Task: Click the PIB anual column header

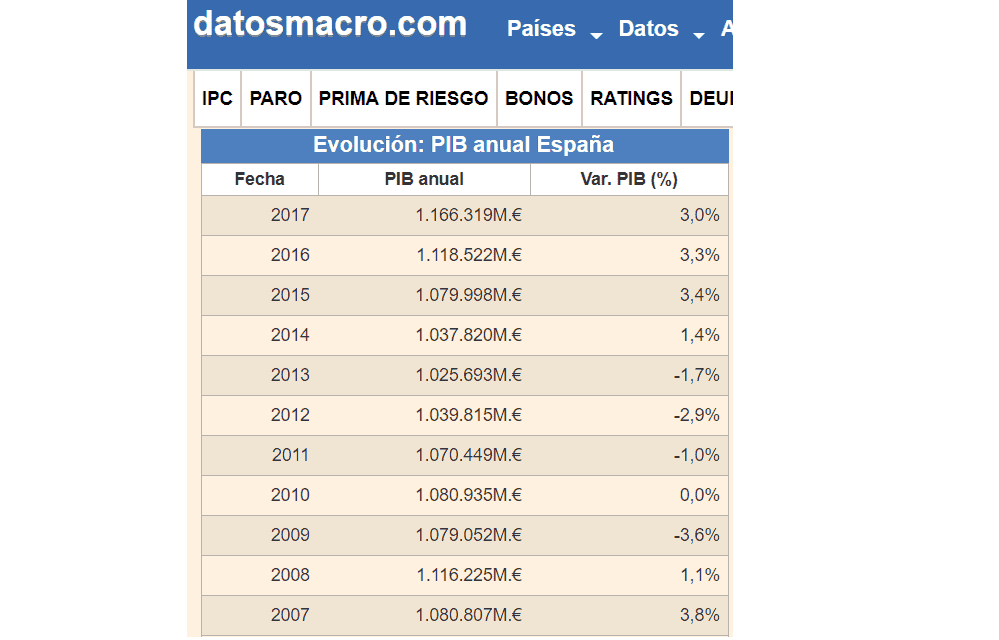Action: [x=424, y=179]
